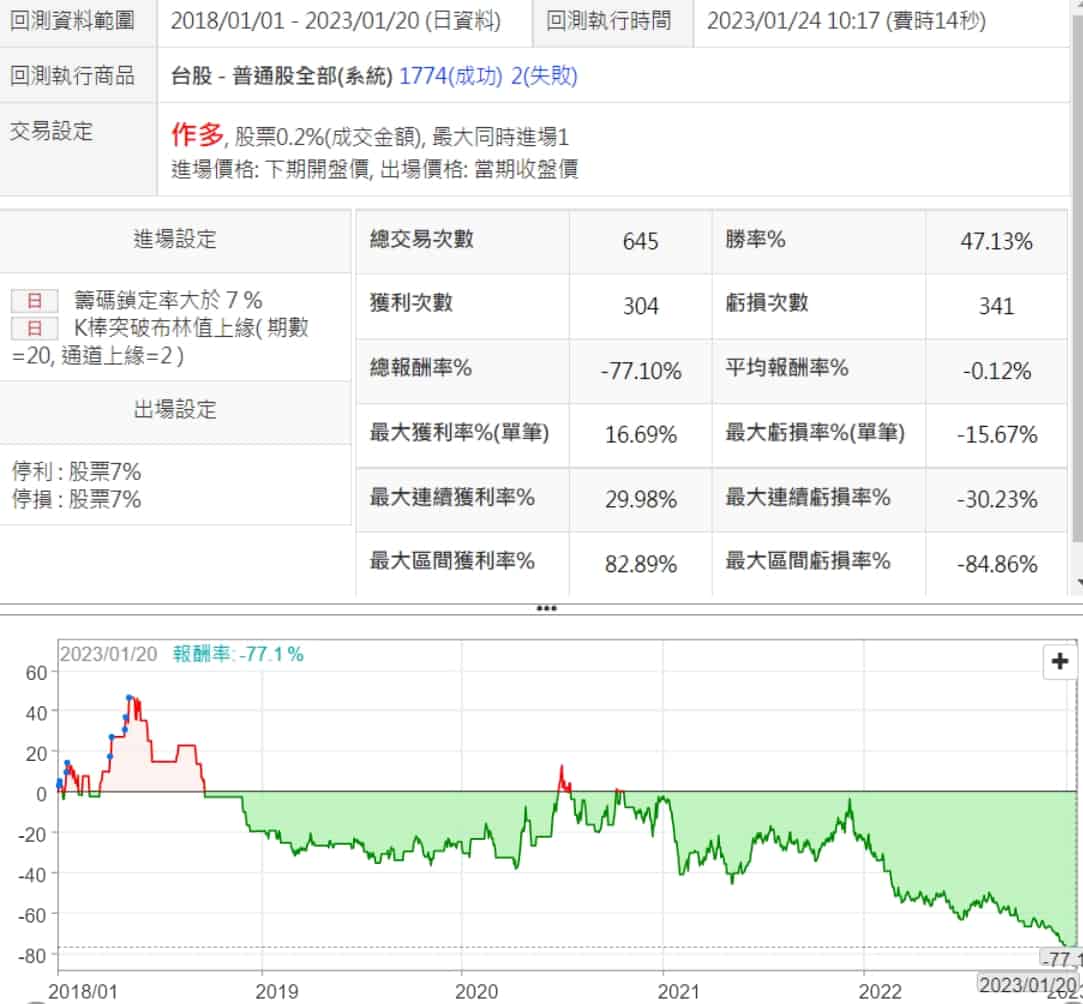Viewport: 1083px width, 1004px height.
Task: Click the 出場設定 section header
Action: pyautogui.click(x=175, y=410)
